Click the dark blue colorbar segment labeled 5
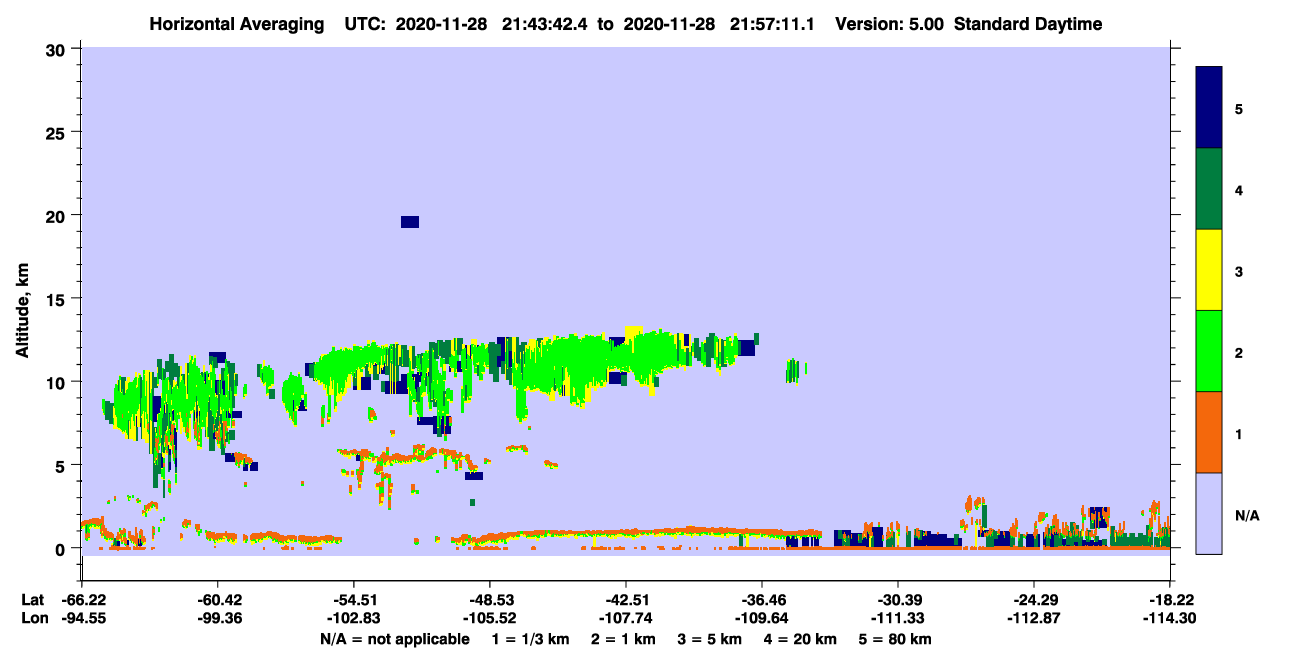The width and height of the screenshot is (1300, 667). [1209, 108]
